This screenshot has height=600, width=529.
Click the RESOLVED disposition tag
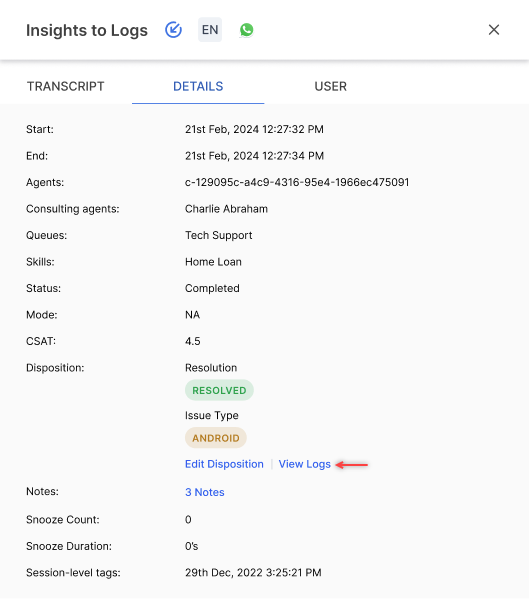(219, 390)
